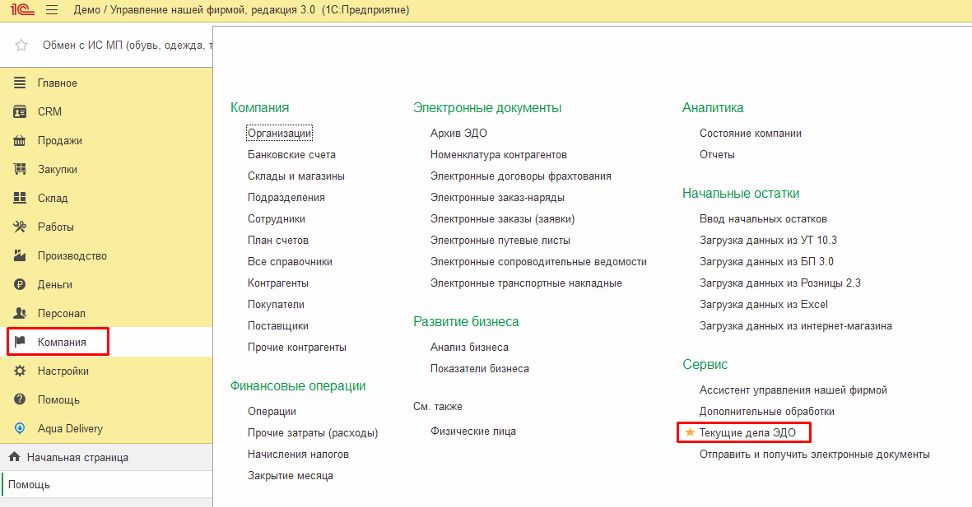Open Текущие дела ЭДО
The width and height of the screenshot is (972, 507).
coord(747,433)
